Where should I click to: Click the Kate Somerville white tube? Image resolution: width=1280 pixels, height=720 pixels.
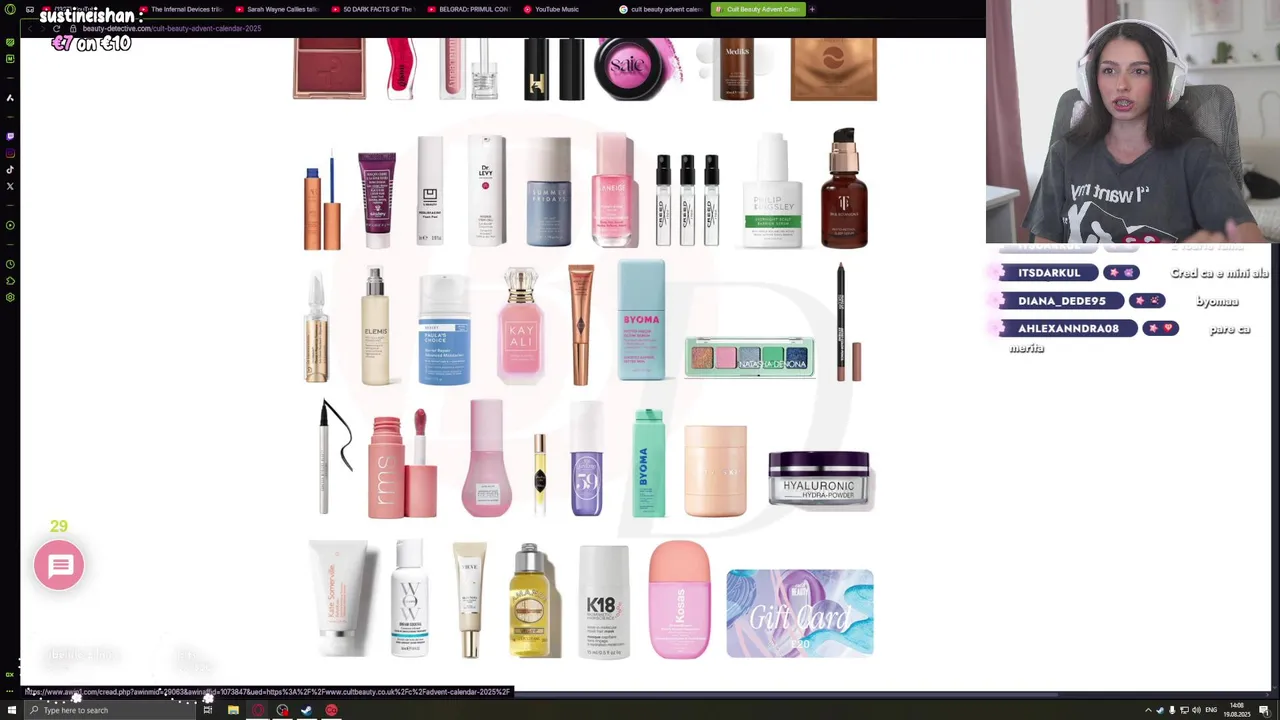(340, 598)
